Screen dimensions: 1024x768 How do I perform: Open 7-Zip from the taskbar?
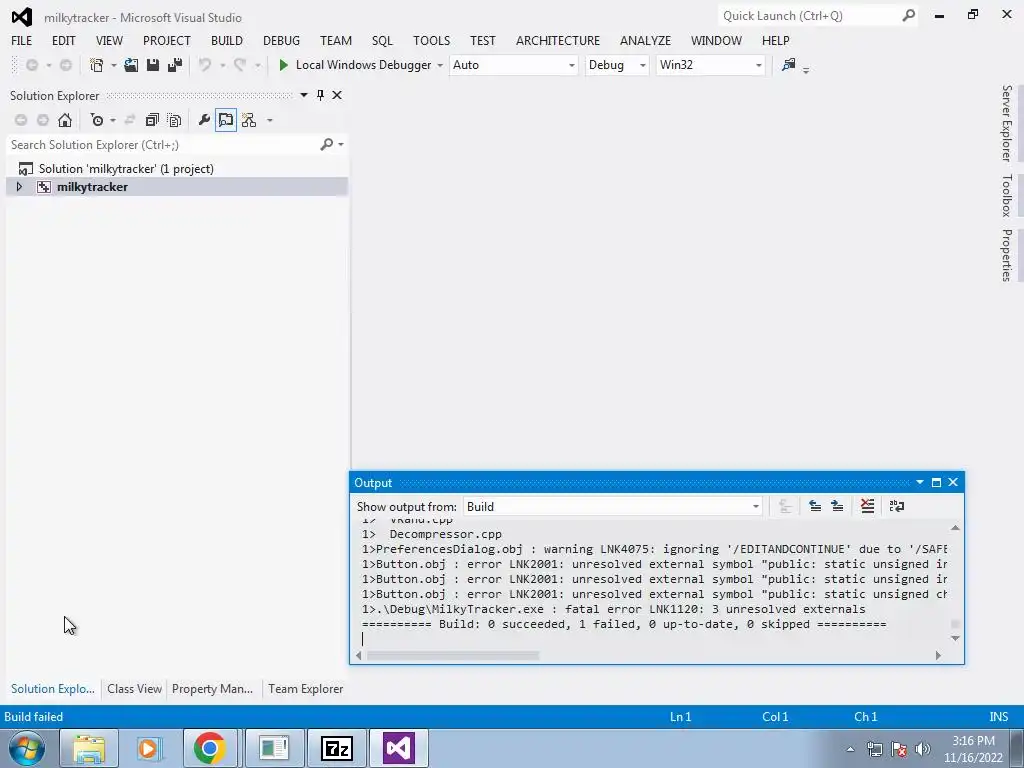point(336,748)
